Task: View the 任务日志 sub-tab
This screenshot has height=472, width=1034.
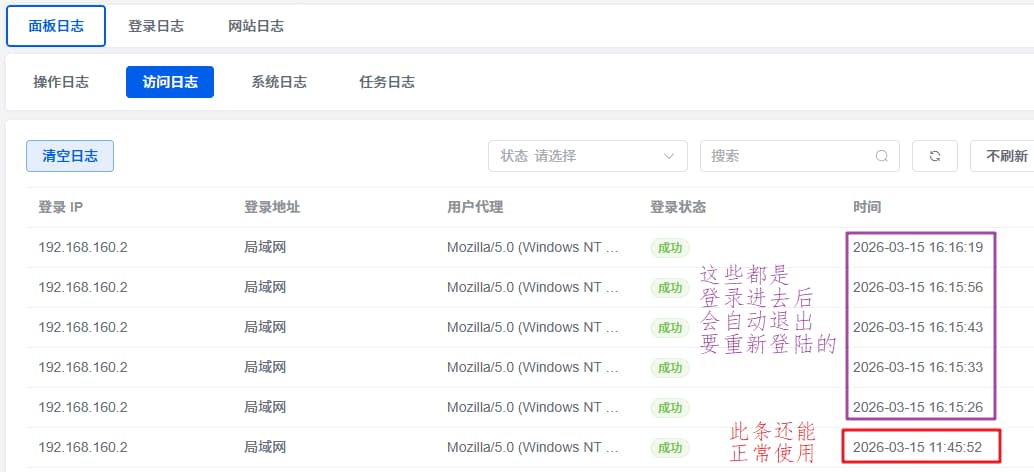Action: (x=387, y=82)
